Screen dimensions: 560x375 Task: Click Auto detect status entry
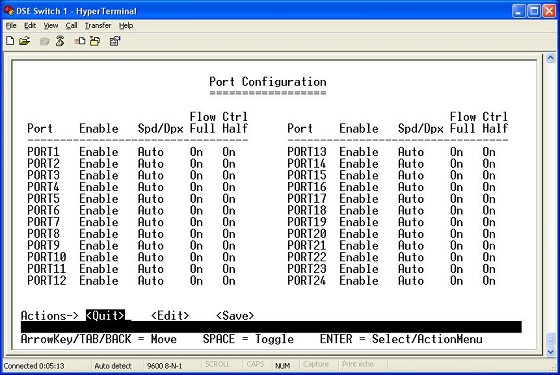click(113, 366)
